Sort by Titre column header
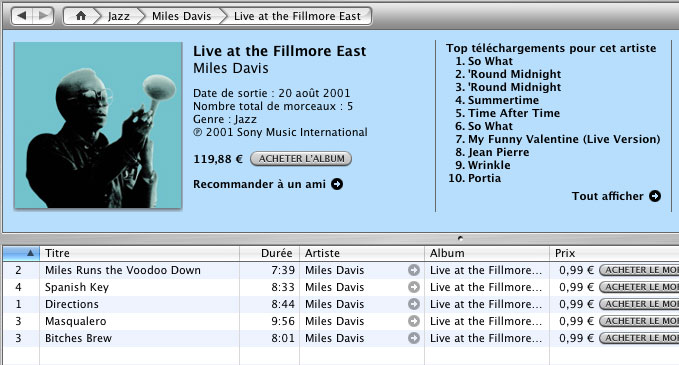This screenshot has height=365, width=679. pyautogui.click(x=139, y=253)
